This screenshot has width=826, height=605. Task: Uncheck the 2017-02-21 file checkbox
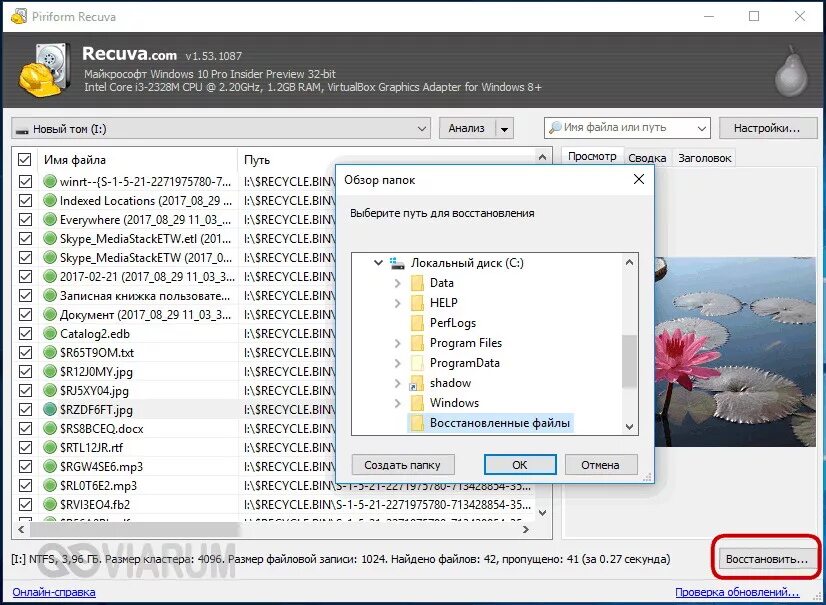(25, 277)
